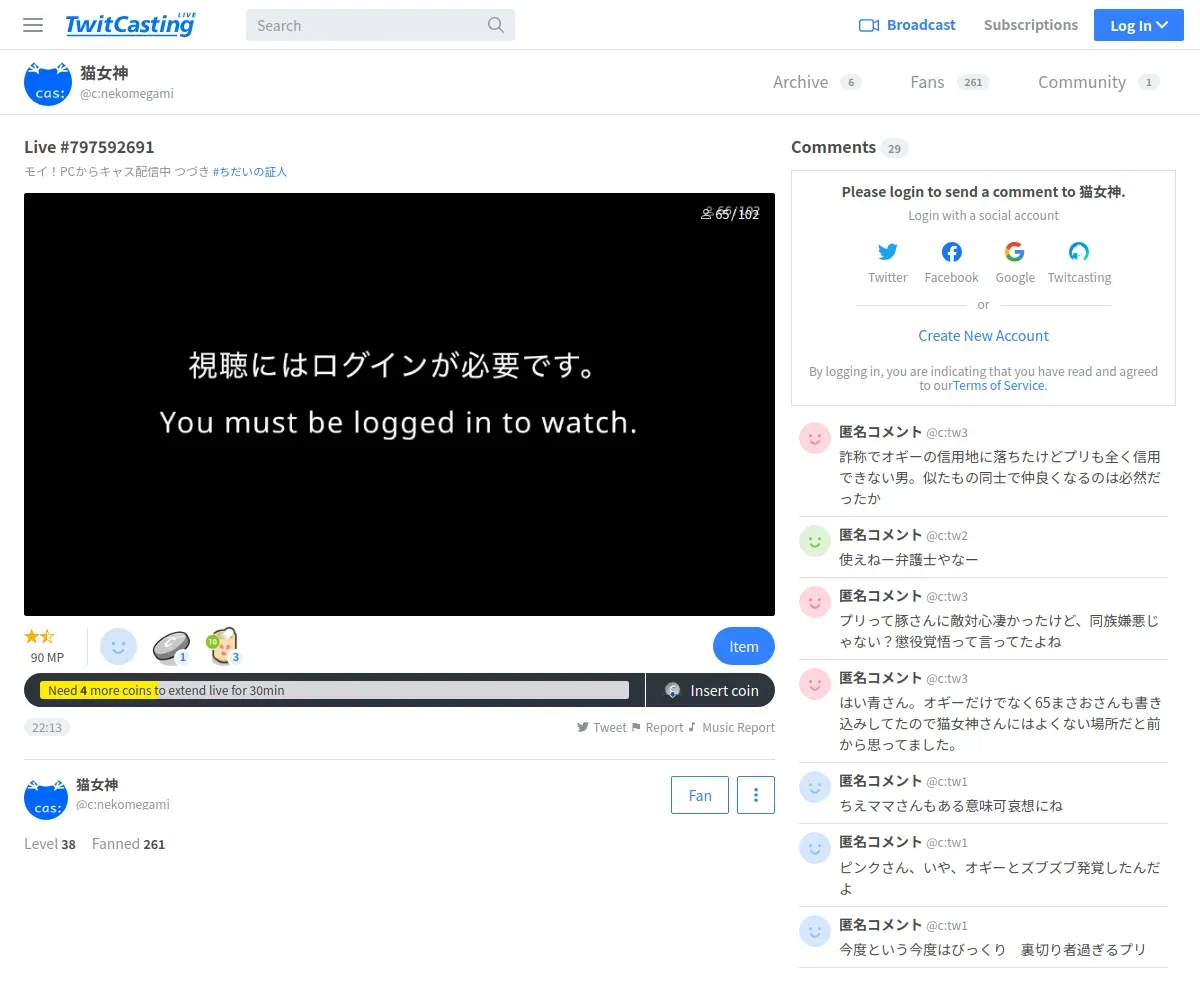Click comment starting 今度という今度はびっくり
The image size is (1200, 1000).
pyautogui.click(x=992, y=949)
